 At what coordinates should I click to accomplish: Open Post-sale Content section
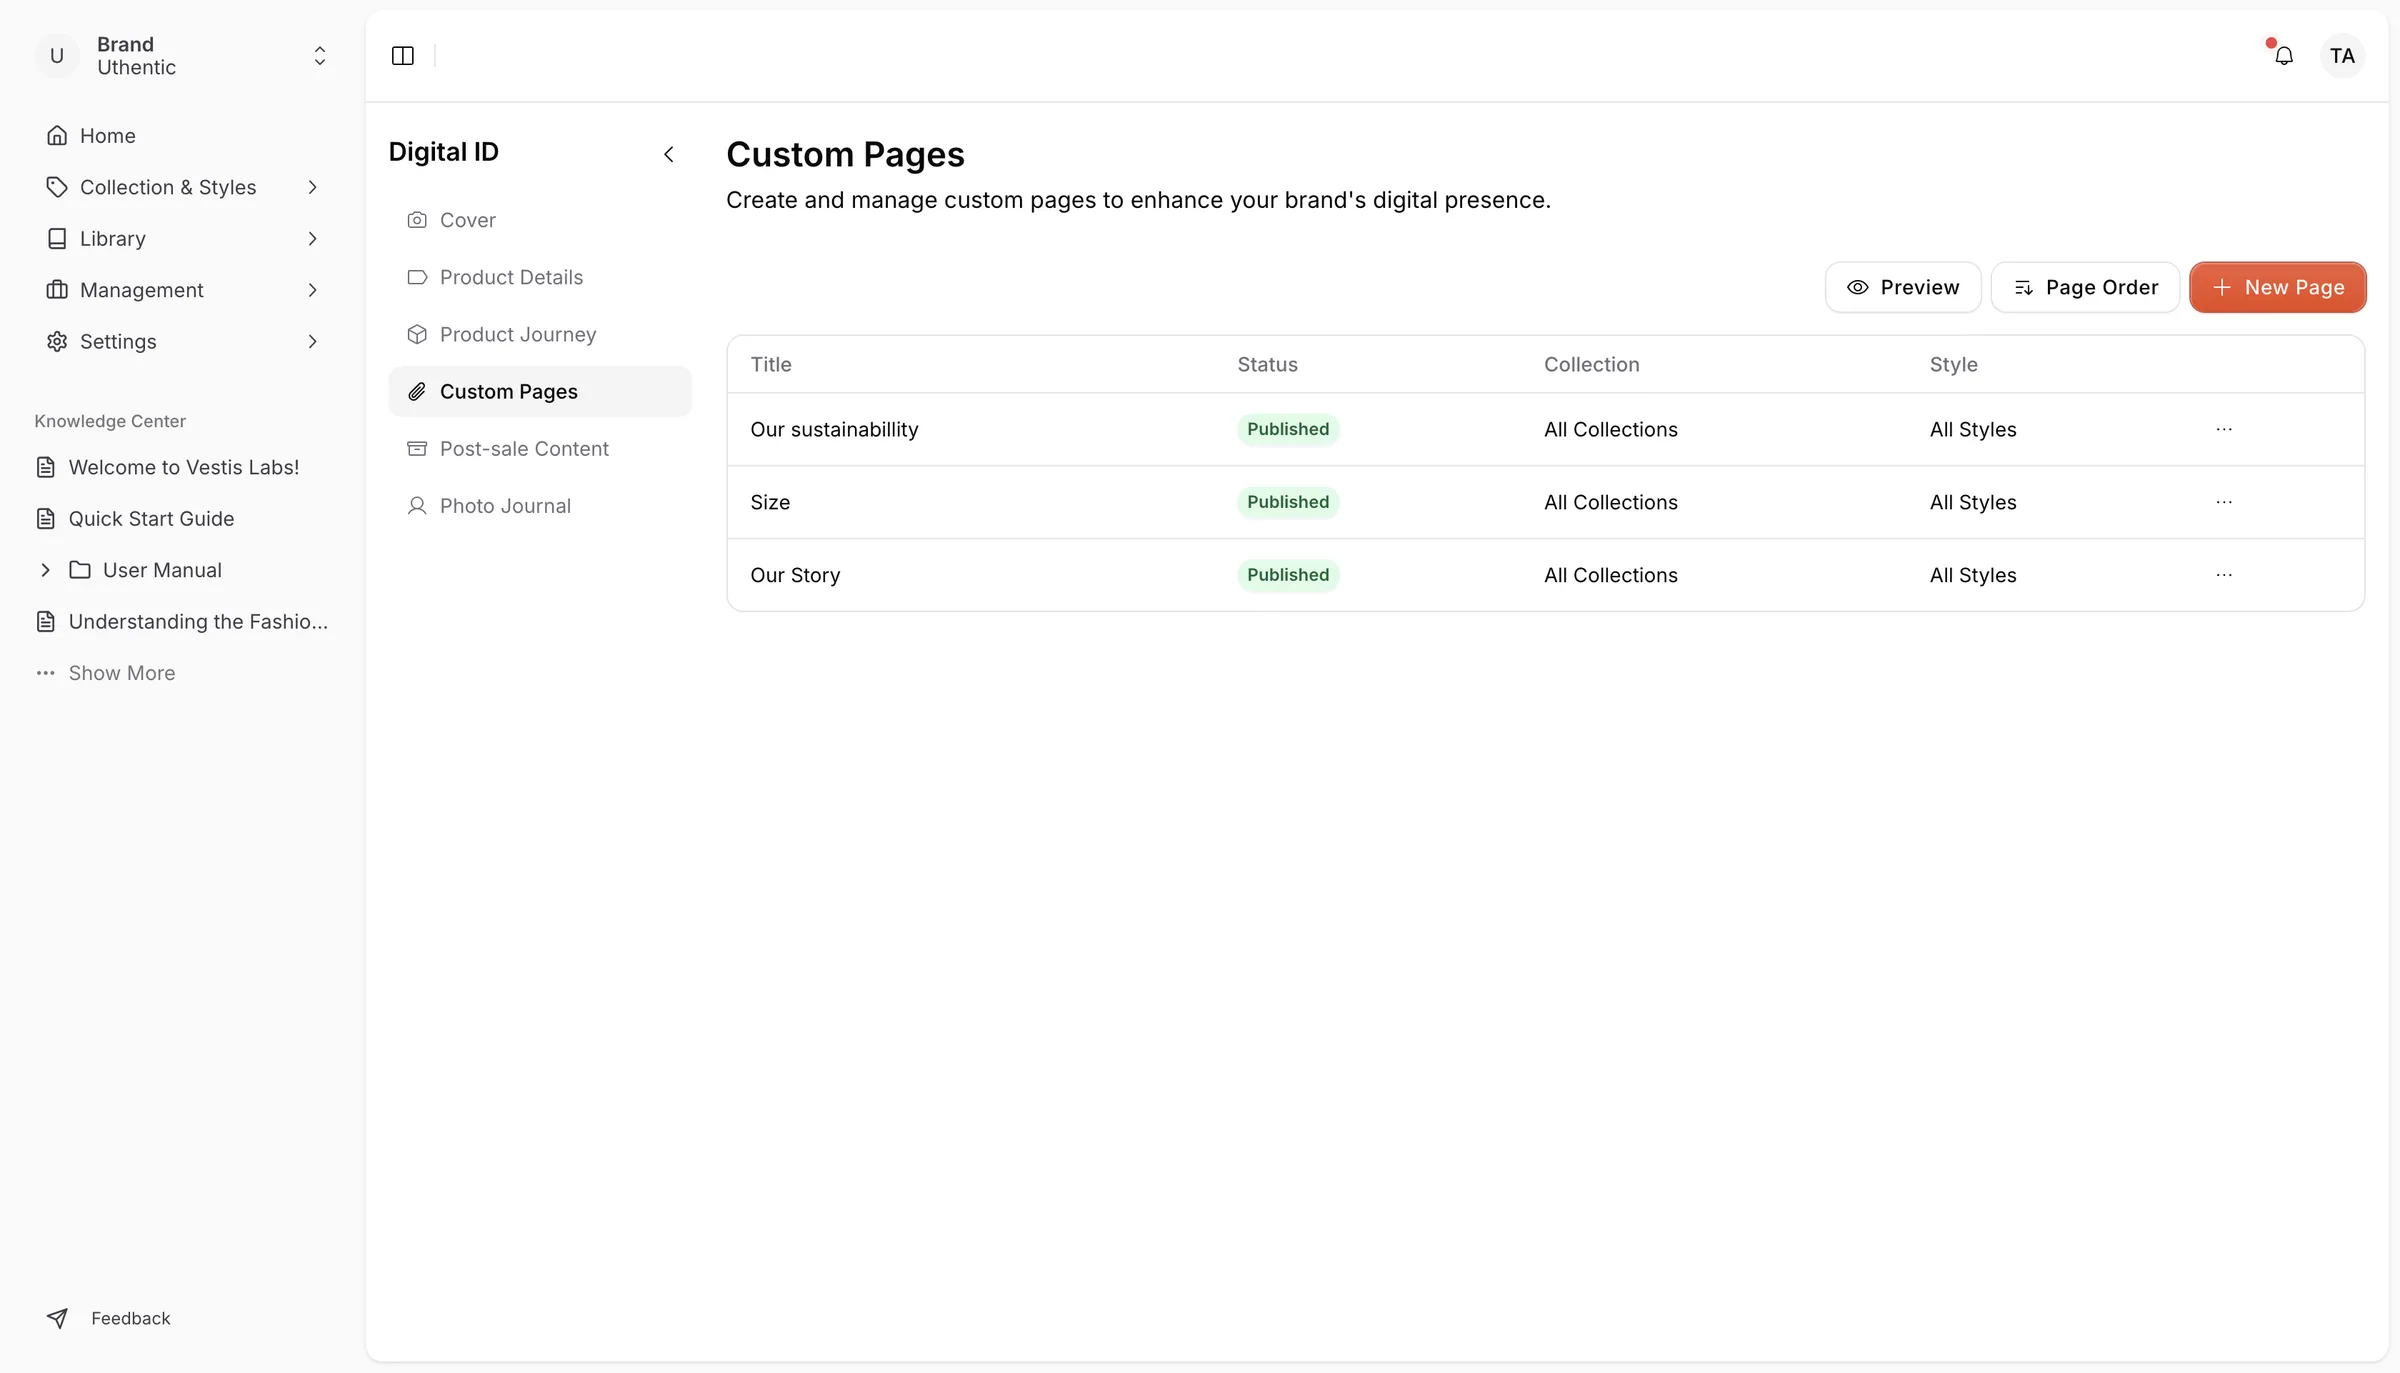540,448
